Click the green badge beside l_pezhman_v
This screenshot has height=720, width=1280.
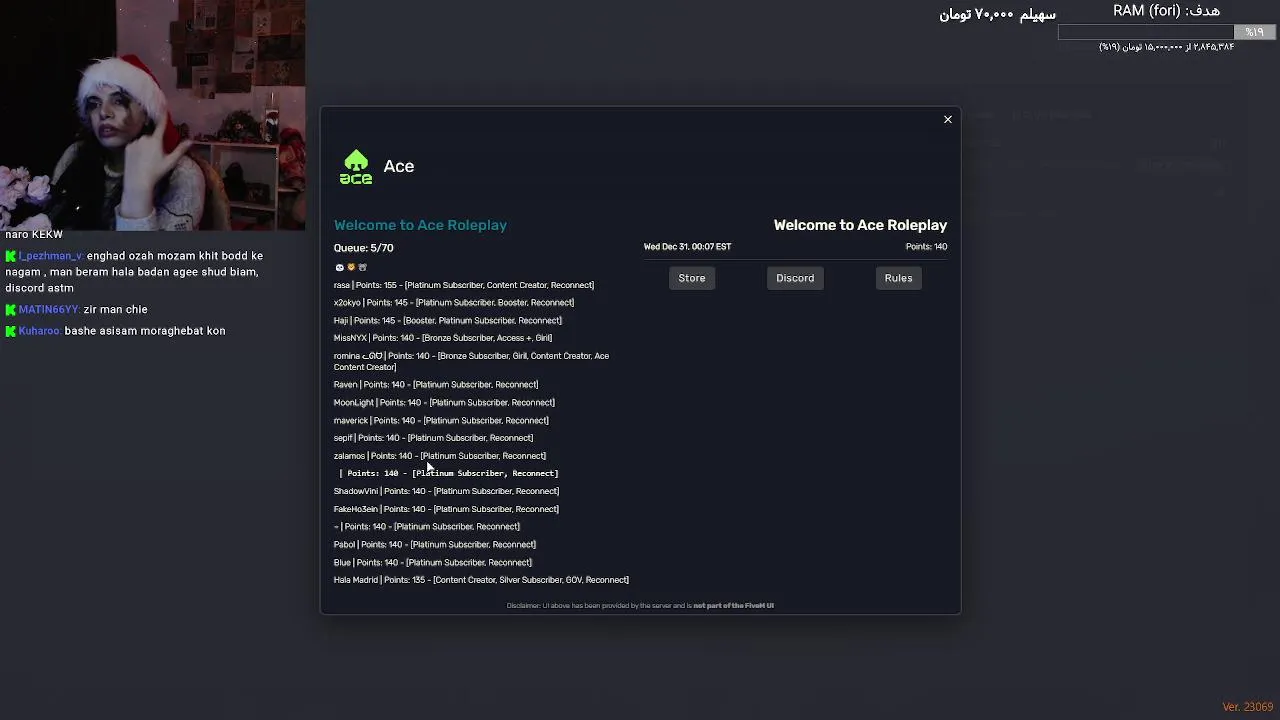(11, 257)
